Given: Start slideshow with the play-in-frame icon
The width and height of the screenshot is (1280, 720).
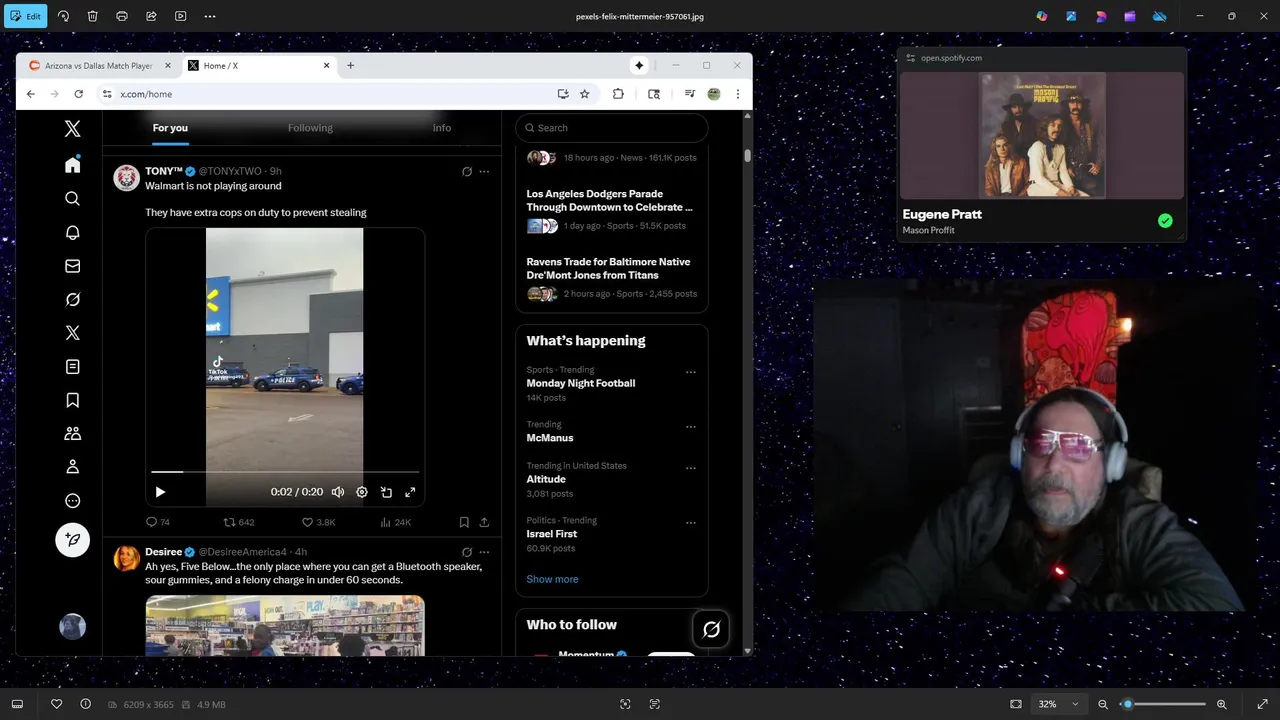Looking at the screenshot, I should point(180,16).
